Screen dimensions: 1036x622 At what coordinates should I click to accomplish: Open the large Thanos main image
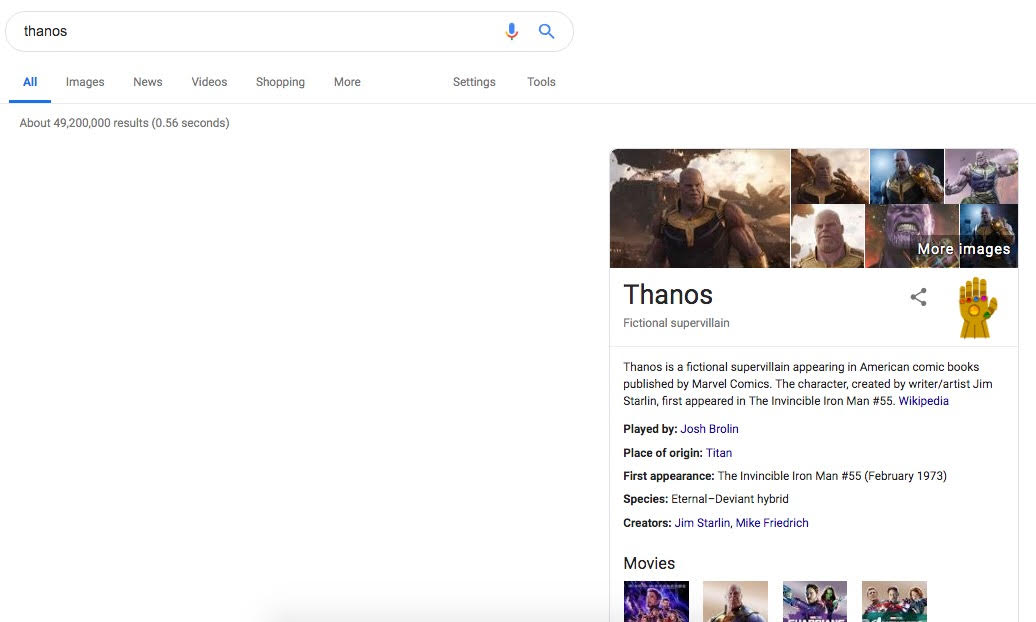click(700, 208)
